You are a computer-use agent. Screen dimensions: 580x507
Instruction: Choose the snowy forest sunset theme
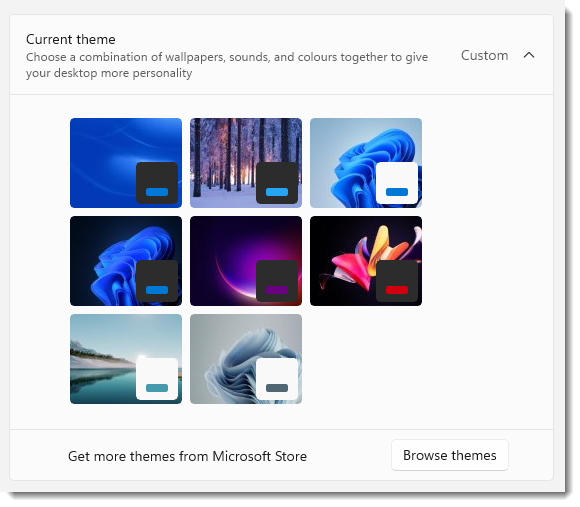point(246,163)
